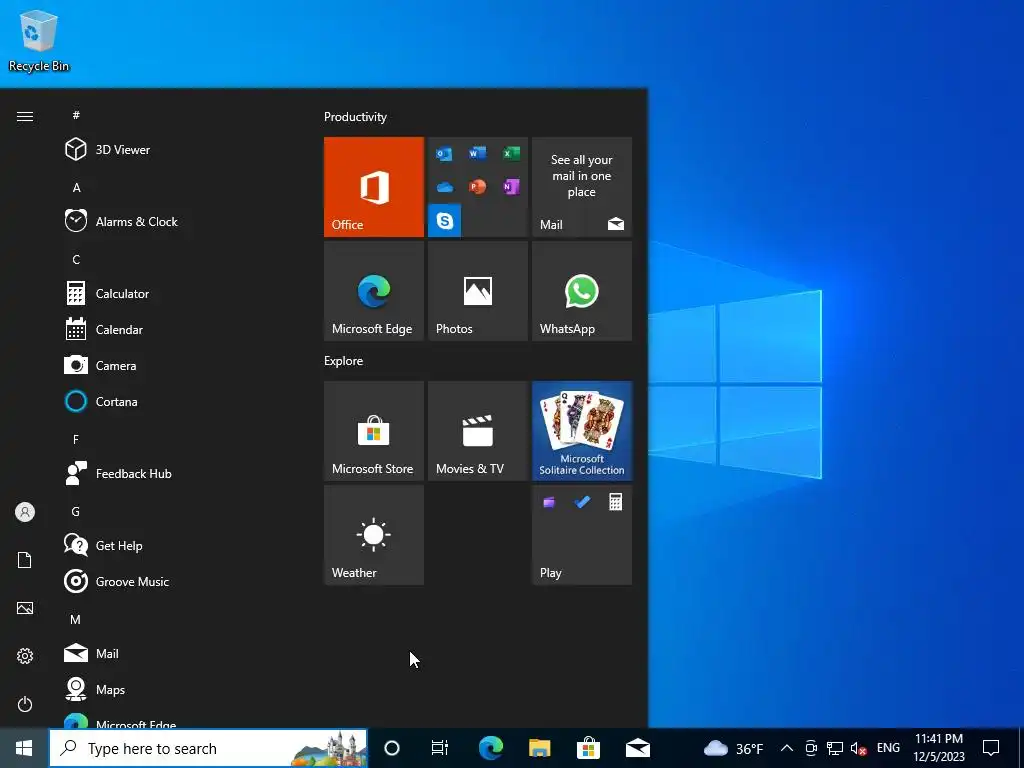
Task: Click the Cortana circle on taskbar
Action: [392, 748]
